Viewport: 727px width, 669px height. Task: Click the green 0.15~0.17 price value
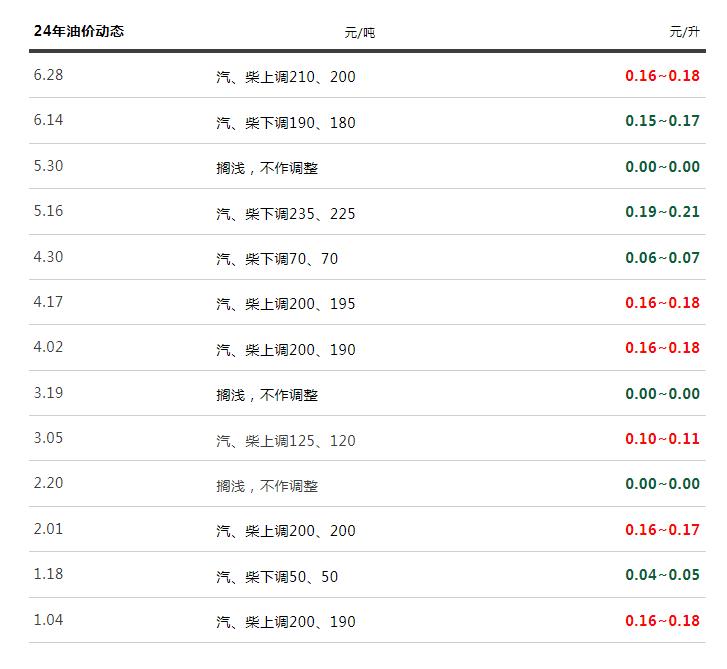[x=662, y=121]
